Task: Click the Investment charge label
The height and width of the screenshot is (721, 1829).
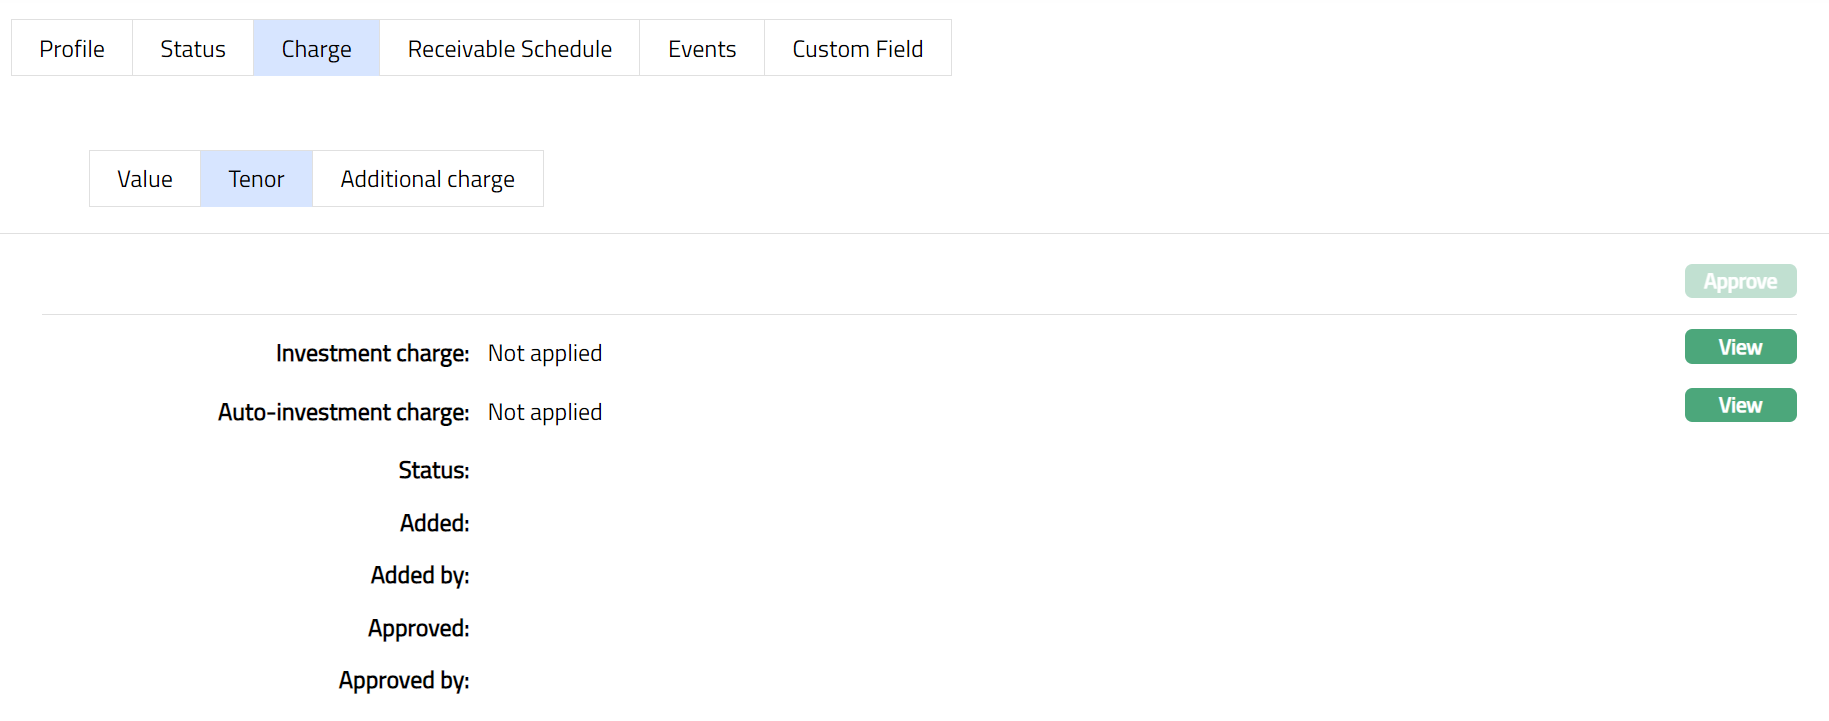Action: (372, 354)
